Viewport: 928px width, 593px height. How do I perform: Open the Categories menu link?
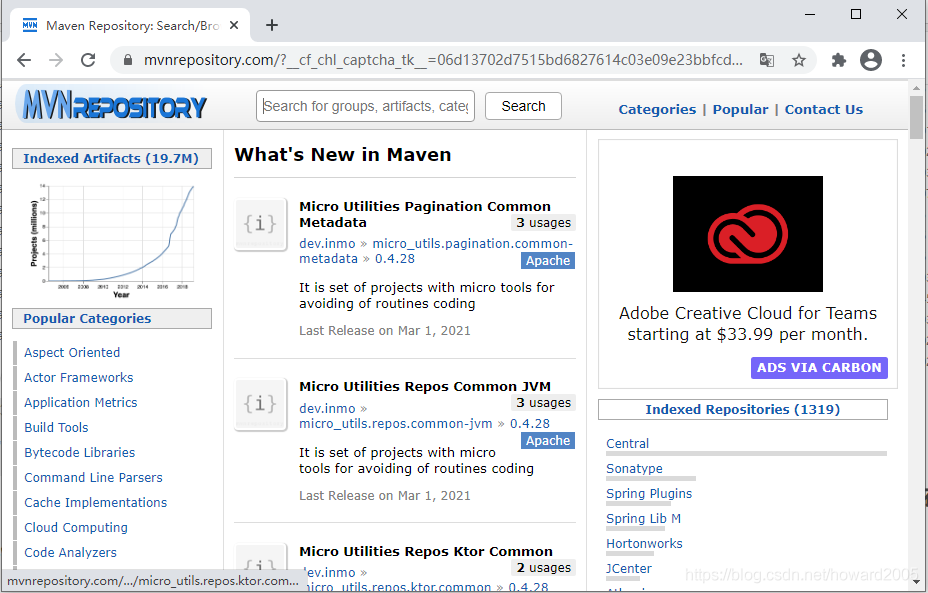click(657, 109)
